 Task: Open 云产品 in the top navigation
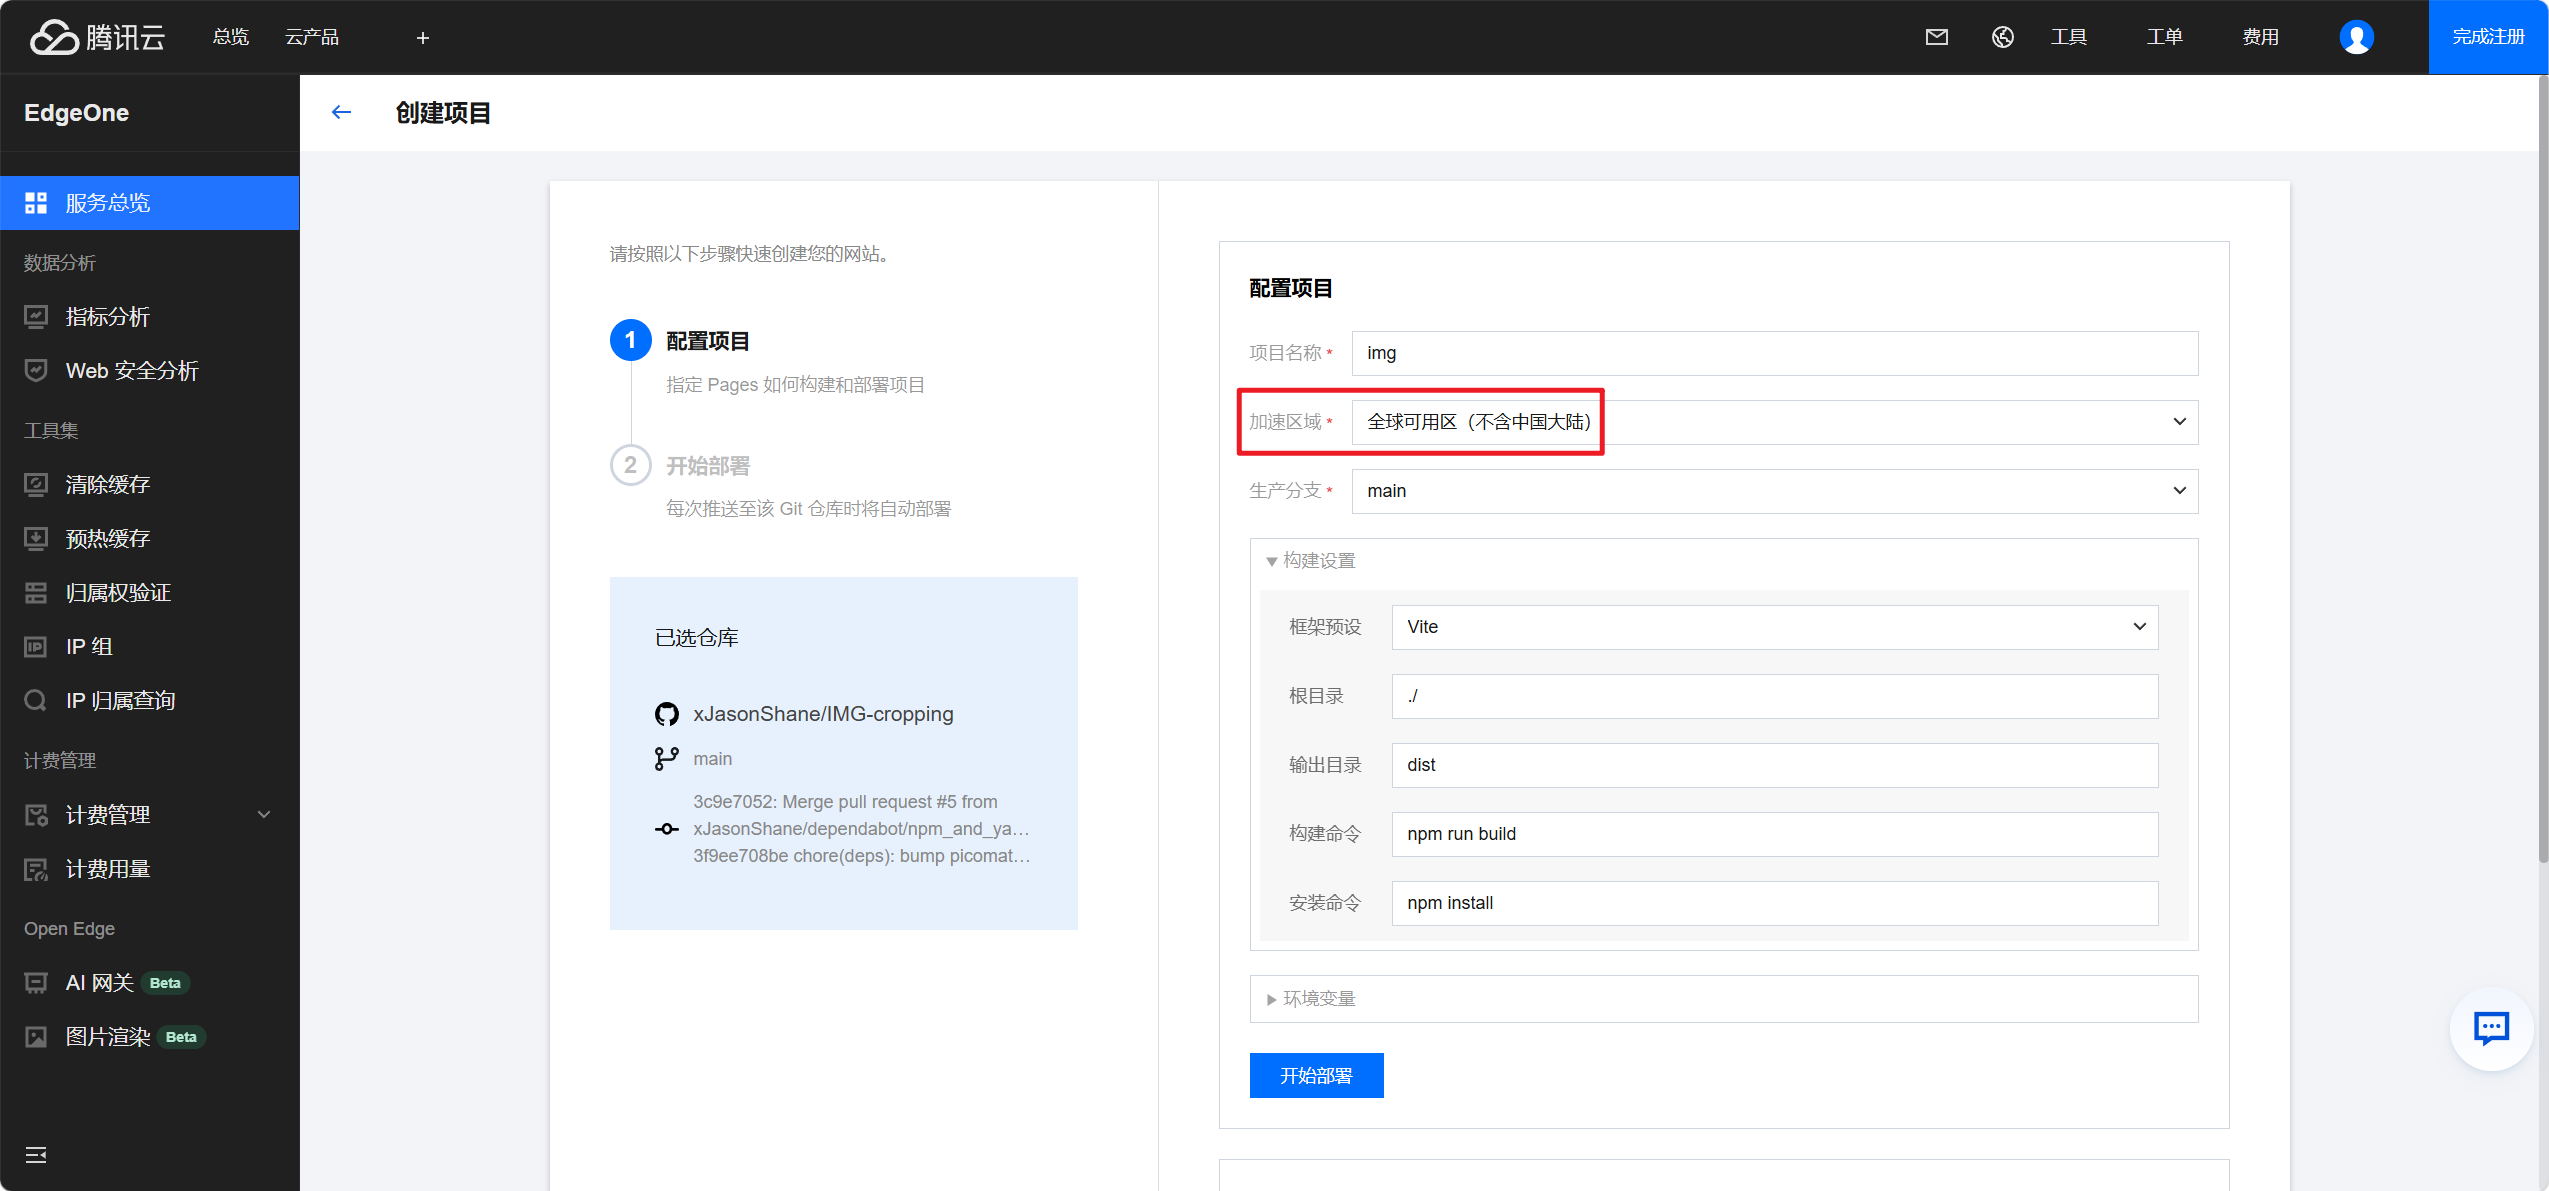(312, 37)
